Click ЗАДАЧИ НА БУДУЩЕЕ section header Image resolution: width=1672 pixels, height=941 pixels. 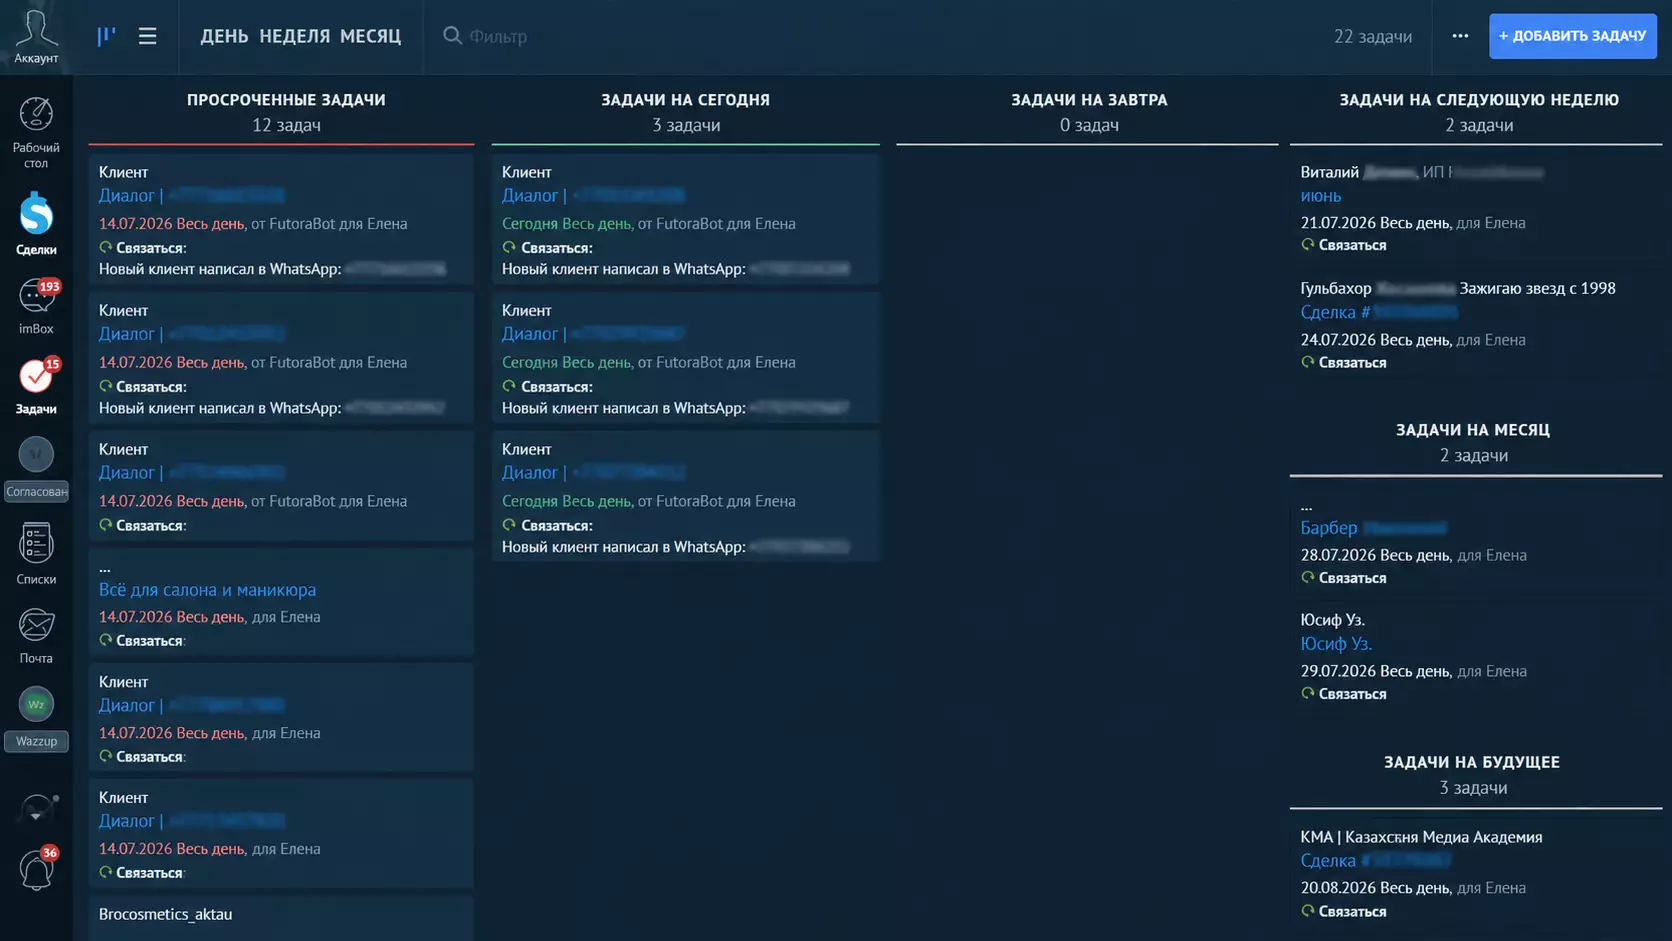(x=1472, y=762)
